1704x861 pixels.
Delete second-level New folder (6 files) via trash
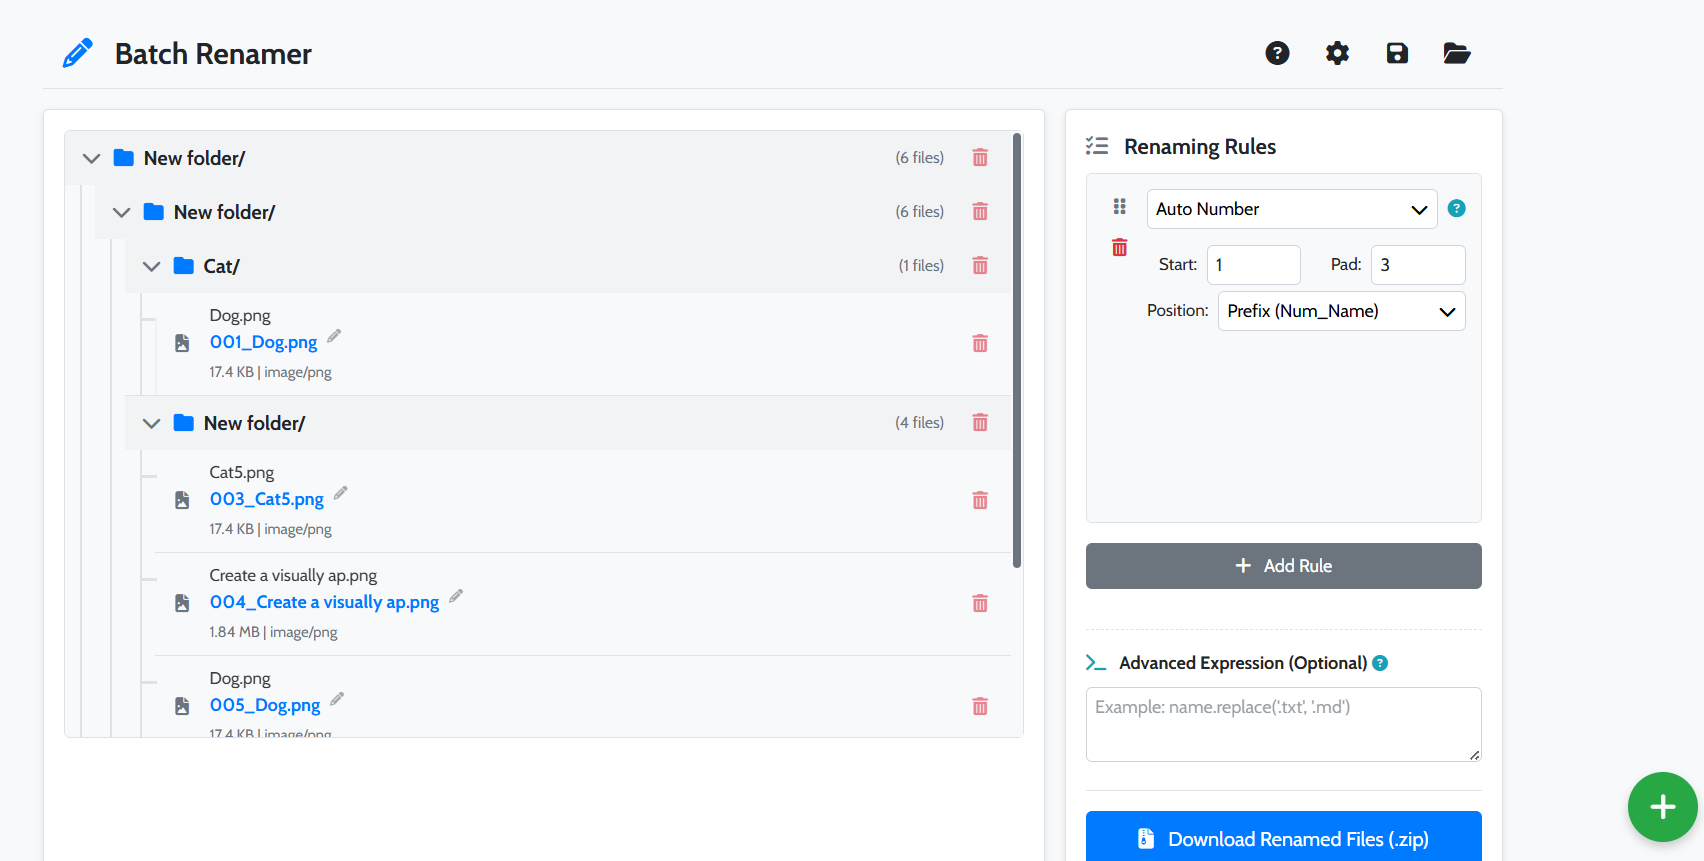pyautogui.click(x=980, y=212)
